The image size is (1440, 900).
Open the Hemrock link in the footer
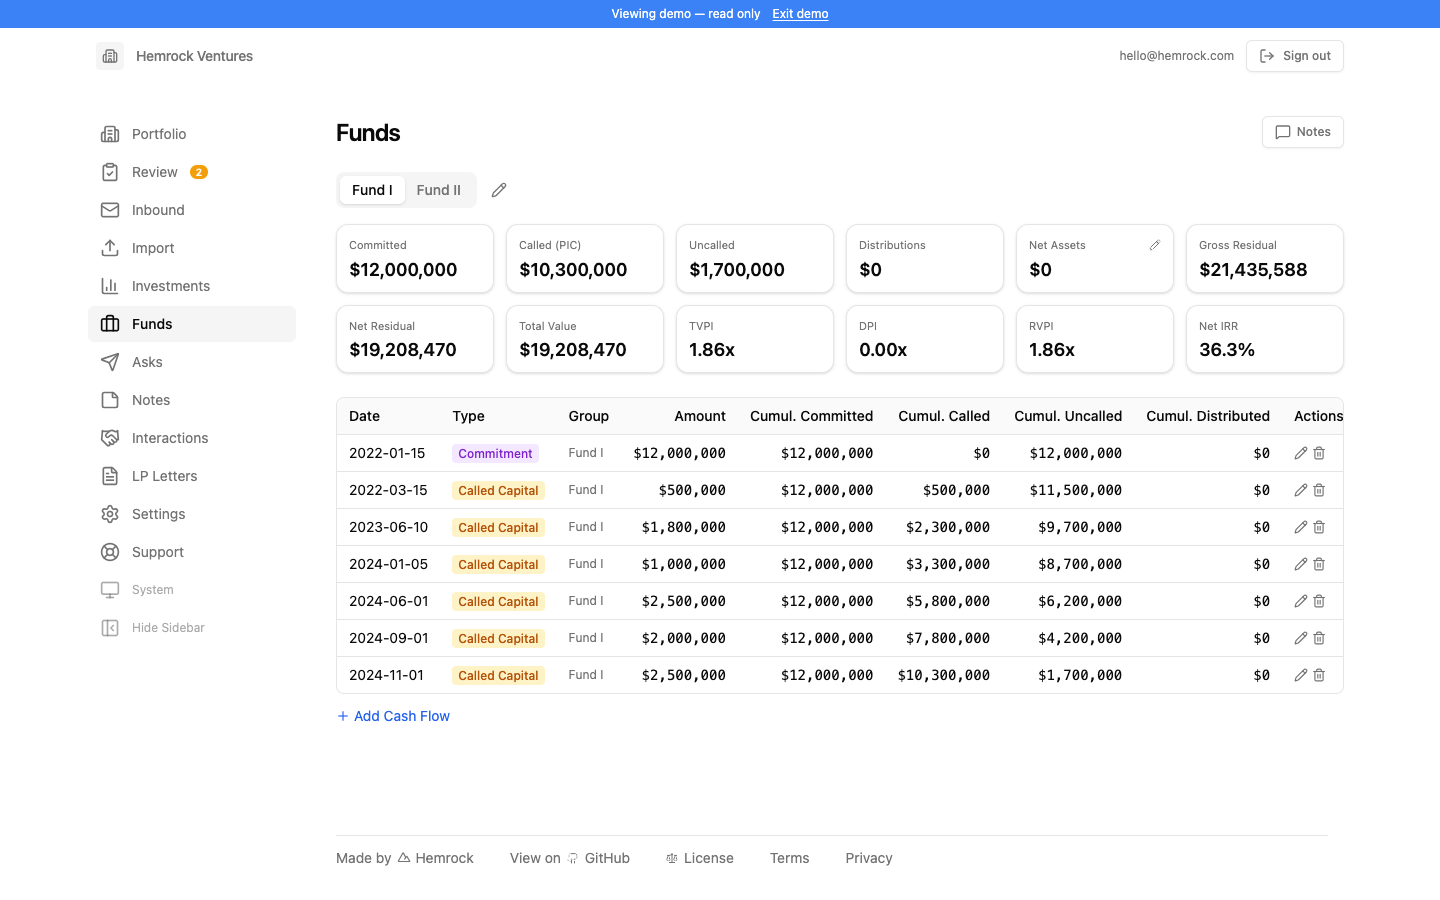pos(436,858)
